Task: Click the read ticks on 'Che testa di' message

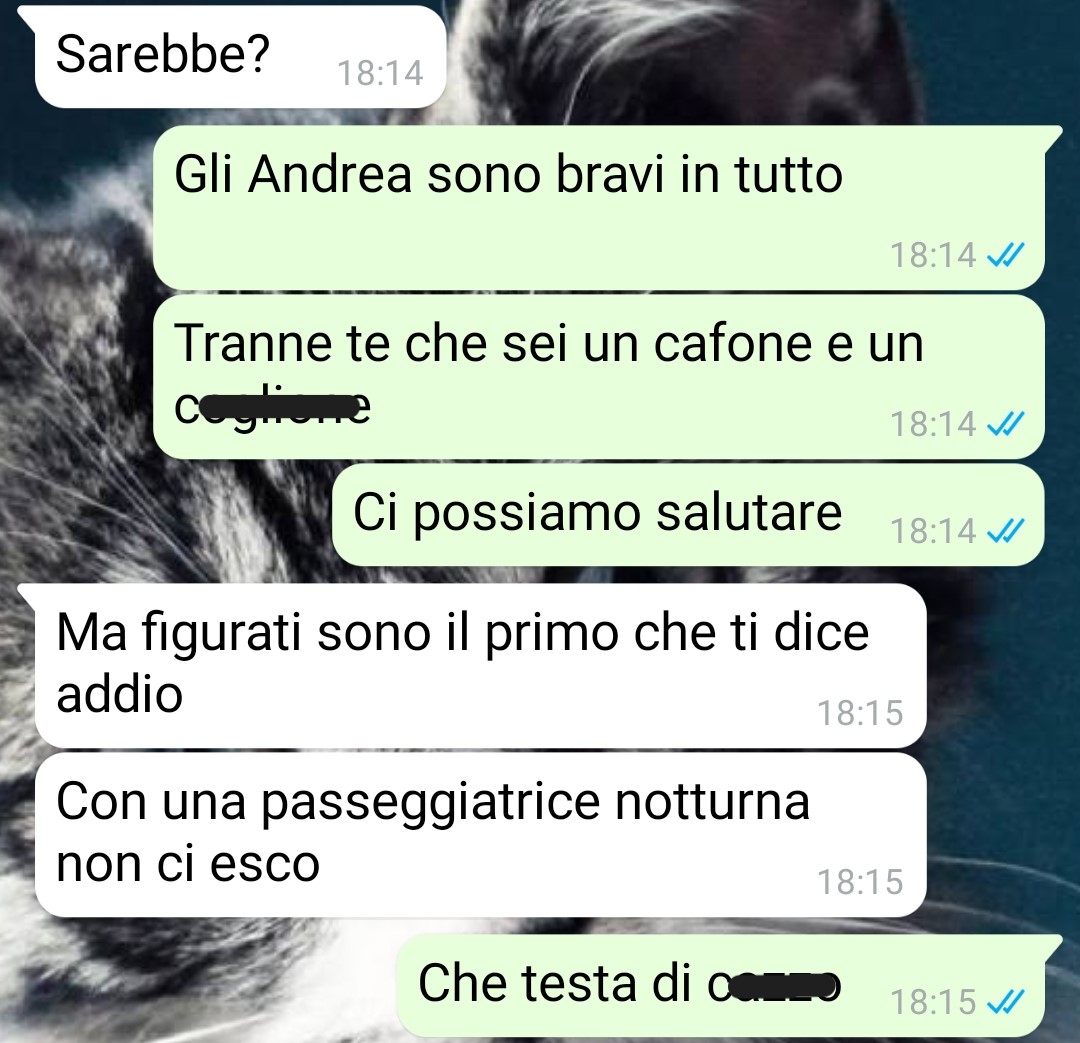Action: pyautogui.click(x=1006, y=1002)
